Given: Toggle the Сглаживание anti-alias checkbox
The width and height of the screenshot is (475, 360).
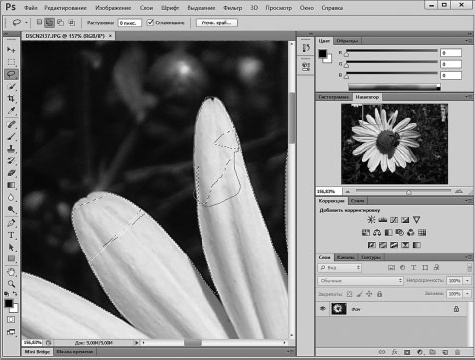Looking at the screenshot, I should [x=150, y=22].
